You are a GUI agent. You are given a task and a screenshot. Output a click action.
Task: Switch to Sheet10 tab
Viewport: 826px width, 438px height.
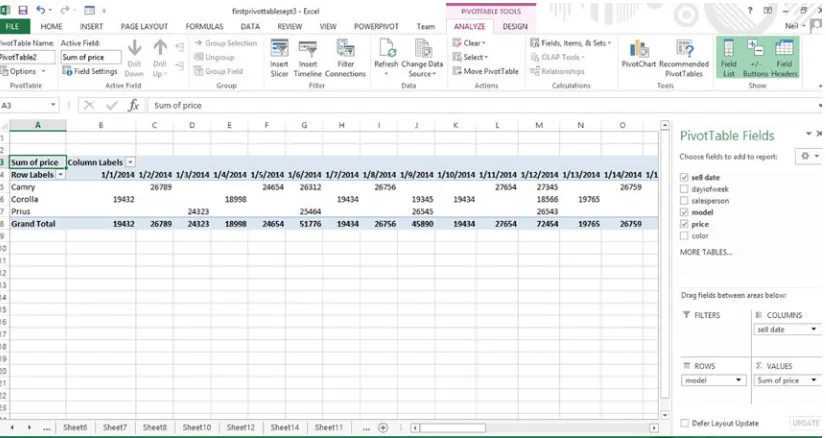196,427
